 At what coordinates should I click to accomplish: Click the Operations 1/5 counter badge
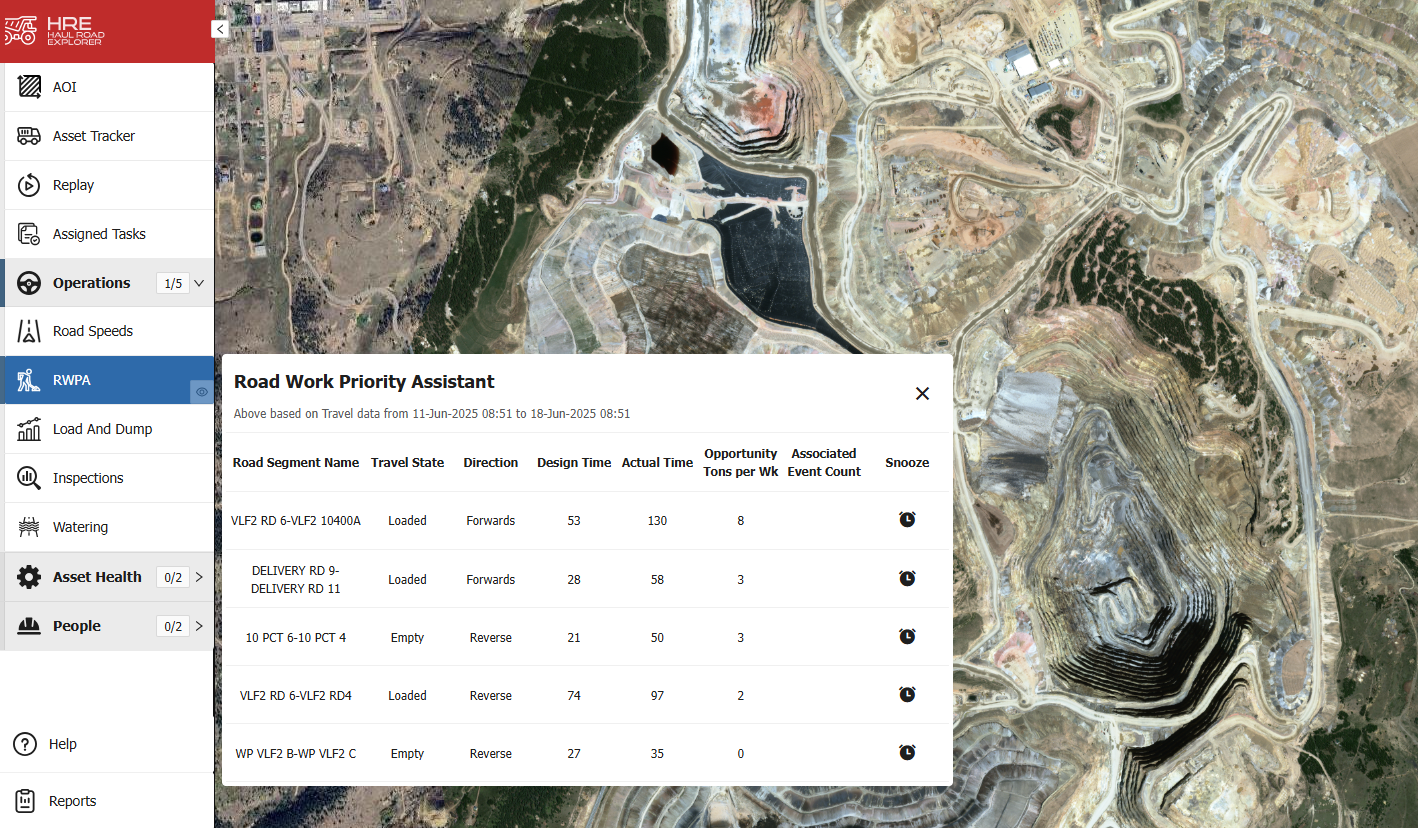pyautogui.click(x=172, y=283)
